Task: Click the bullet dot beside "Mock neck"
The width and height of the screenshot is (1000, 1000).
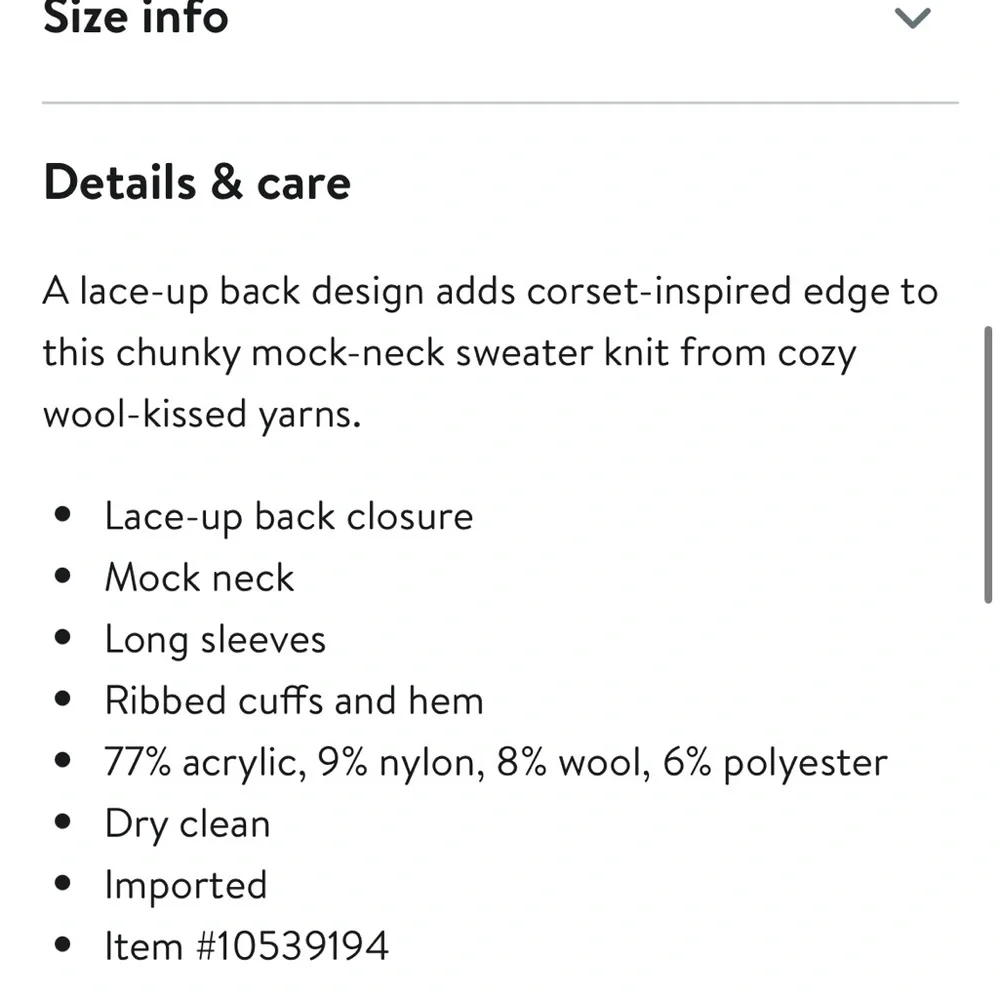Action: click(x=65, y=578)
